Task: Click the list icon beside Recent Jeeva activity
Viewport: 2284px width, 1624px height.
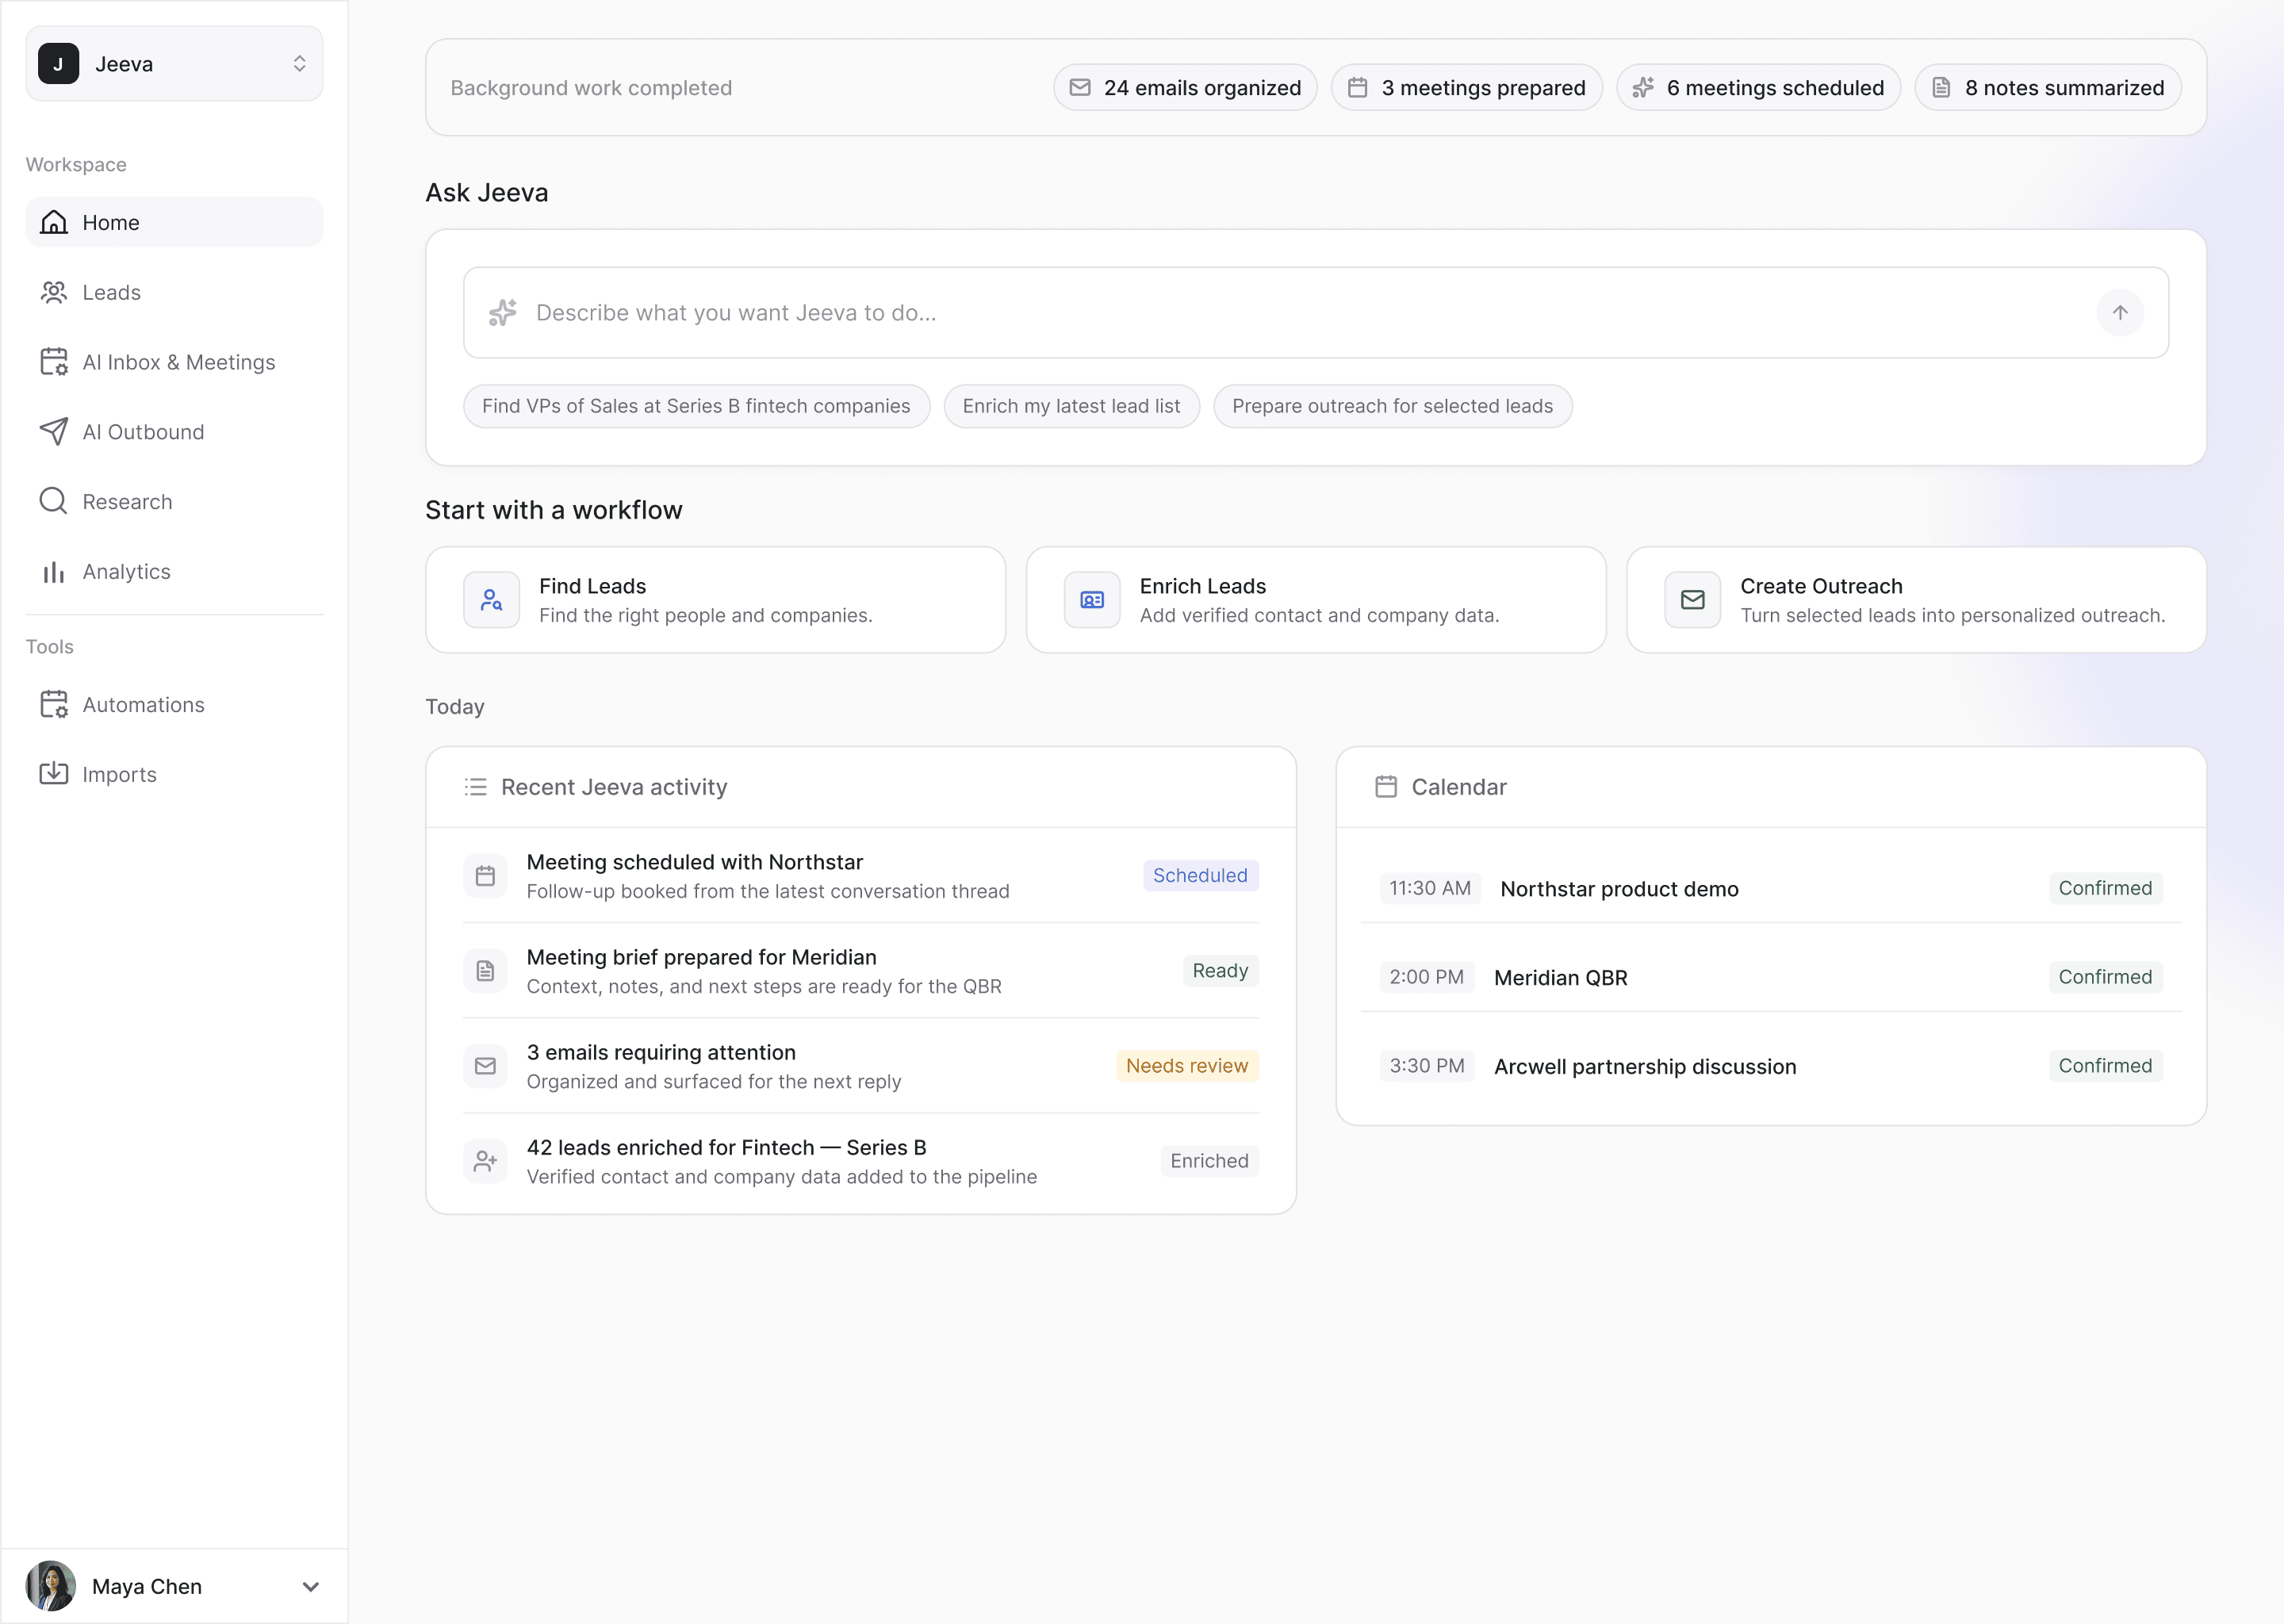Action: tap(475, 787)
